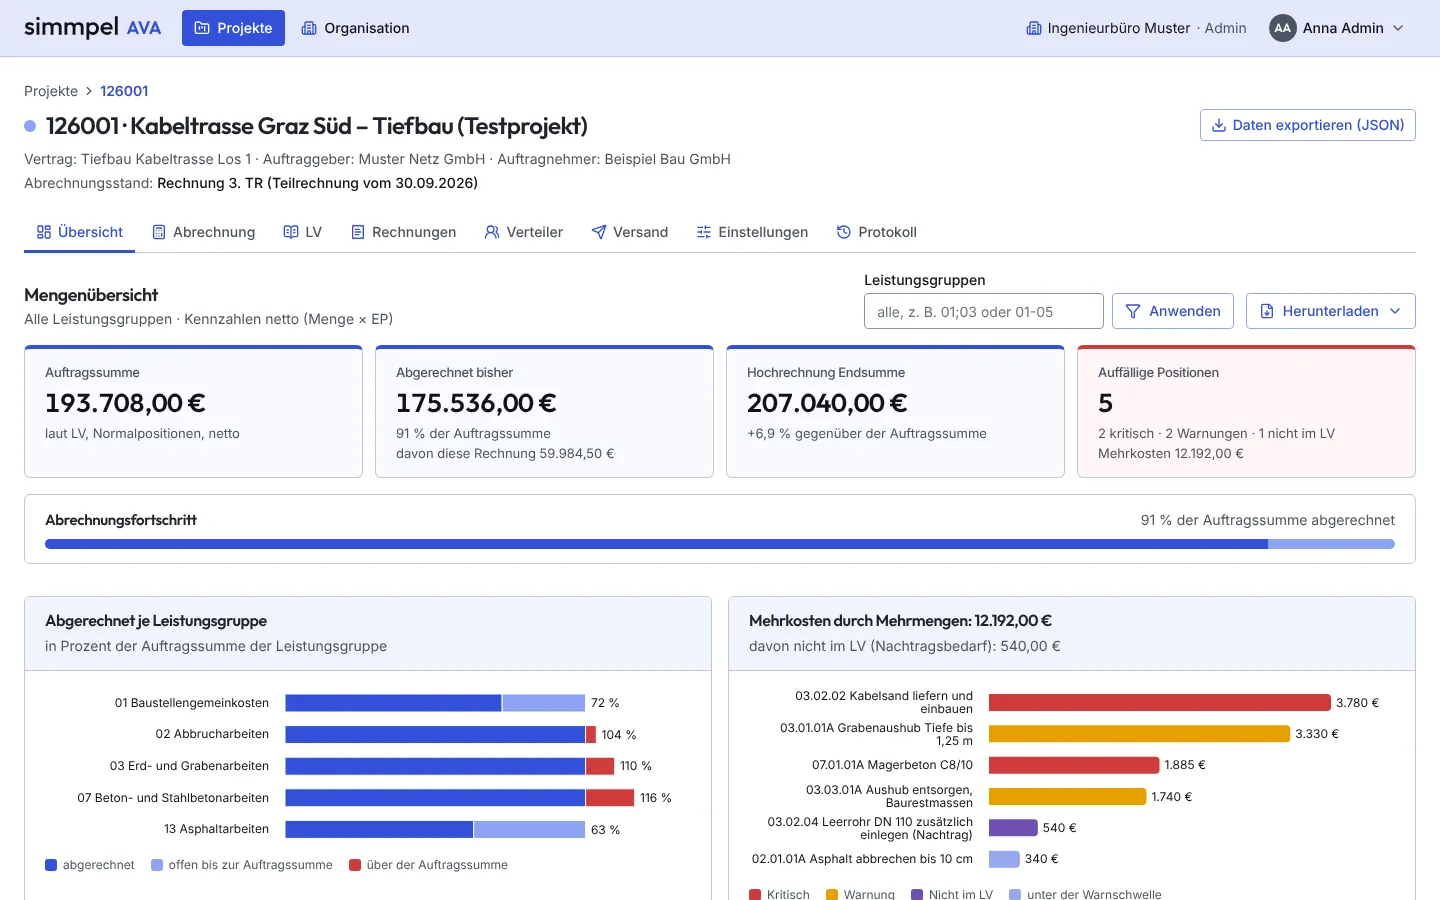
Task: Click the Ingenieurbüro Muster building icon
Action: (x=1034, y=28)
